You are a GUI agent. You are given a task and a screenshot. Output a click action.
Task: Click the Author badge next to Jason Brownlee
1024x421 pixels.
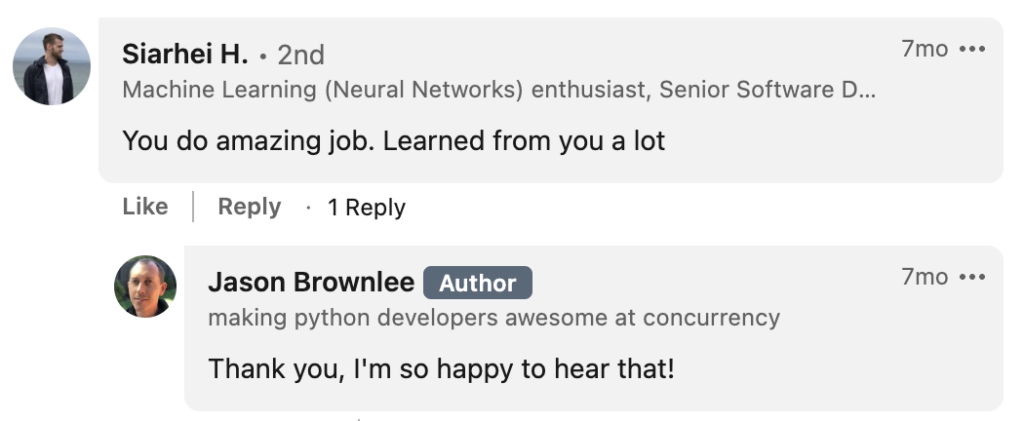(x=478, y=284)
